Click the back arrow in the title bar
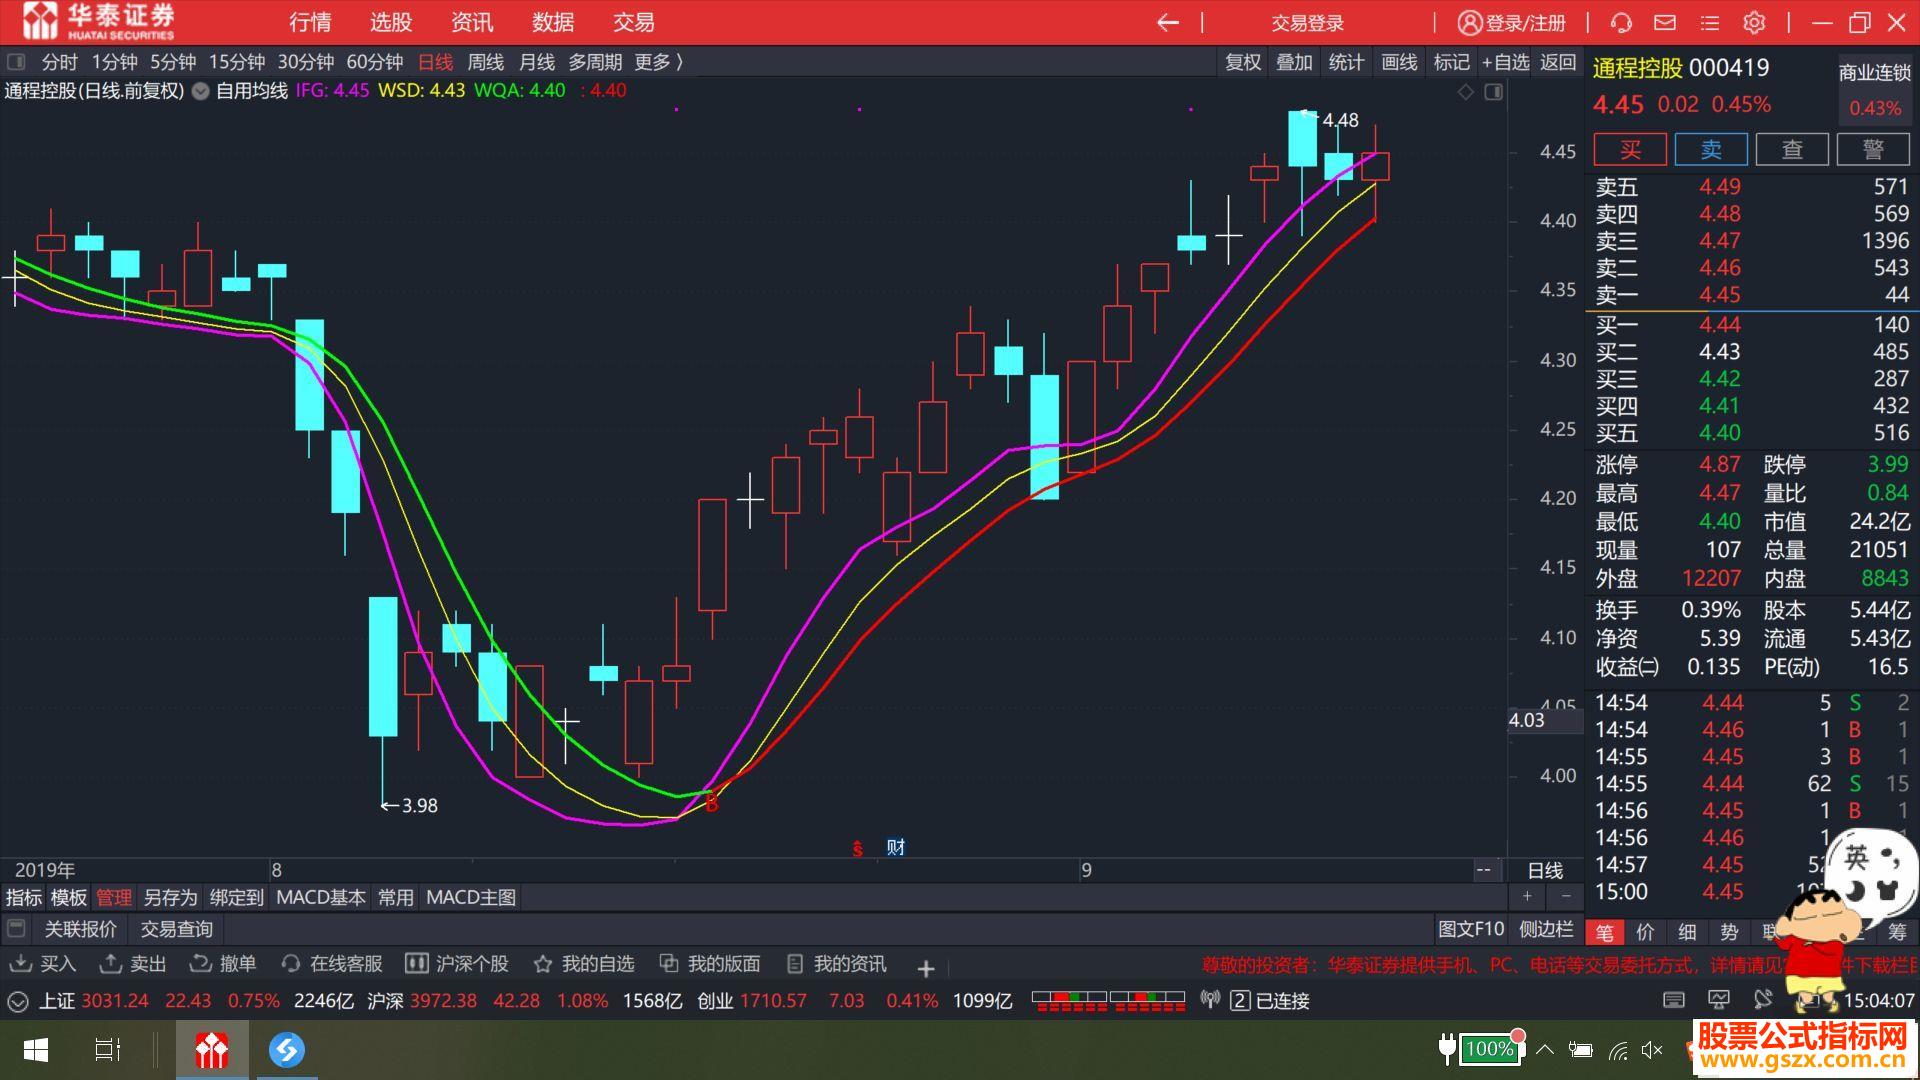Screen dimensions: 1920x1080 [1167, 22]
